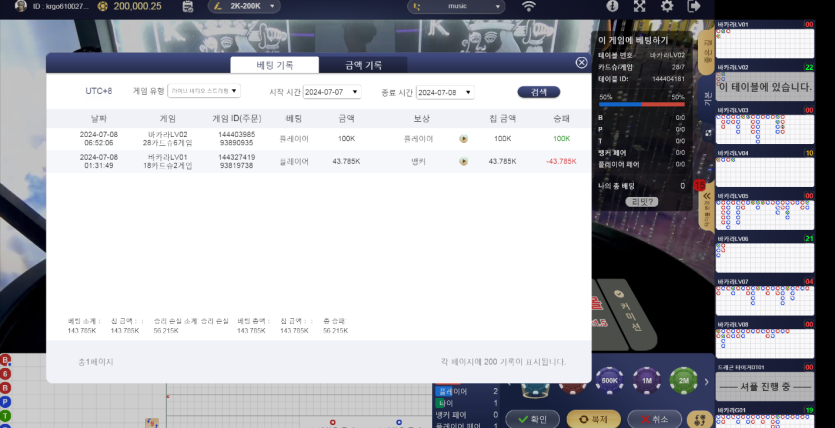Switch to the 금액 기록 tab
Image resolution: width=835 pixels, height=428 pixels.
363,65
